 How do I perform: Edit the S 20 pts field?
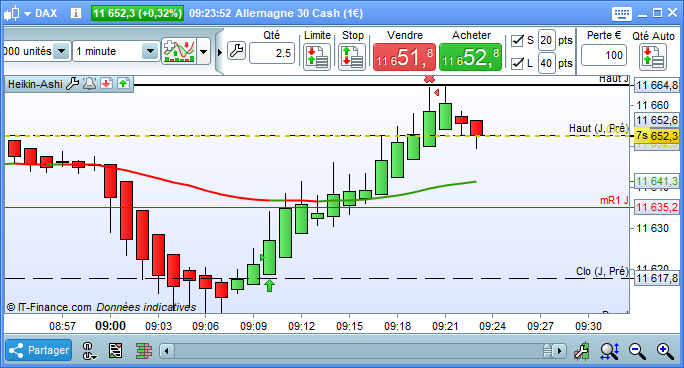click(x=547, y=41)
